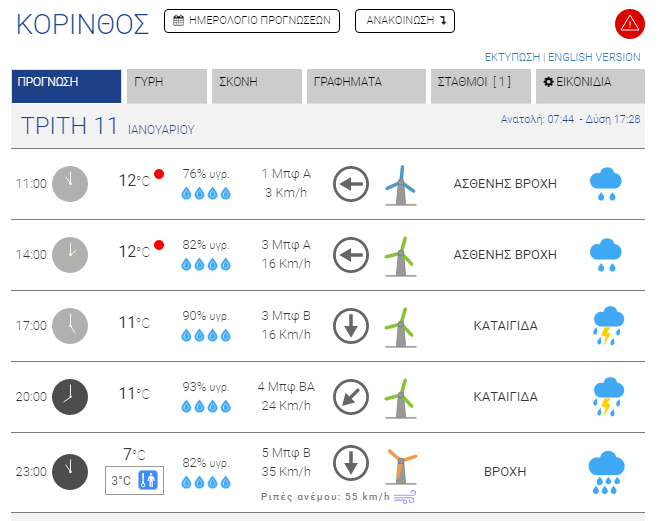This screenshot has height=521, width=664.
Task: Click the feels-like temperature 3°C box
Action: click(x=132, y=481)
